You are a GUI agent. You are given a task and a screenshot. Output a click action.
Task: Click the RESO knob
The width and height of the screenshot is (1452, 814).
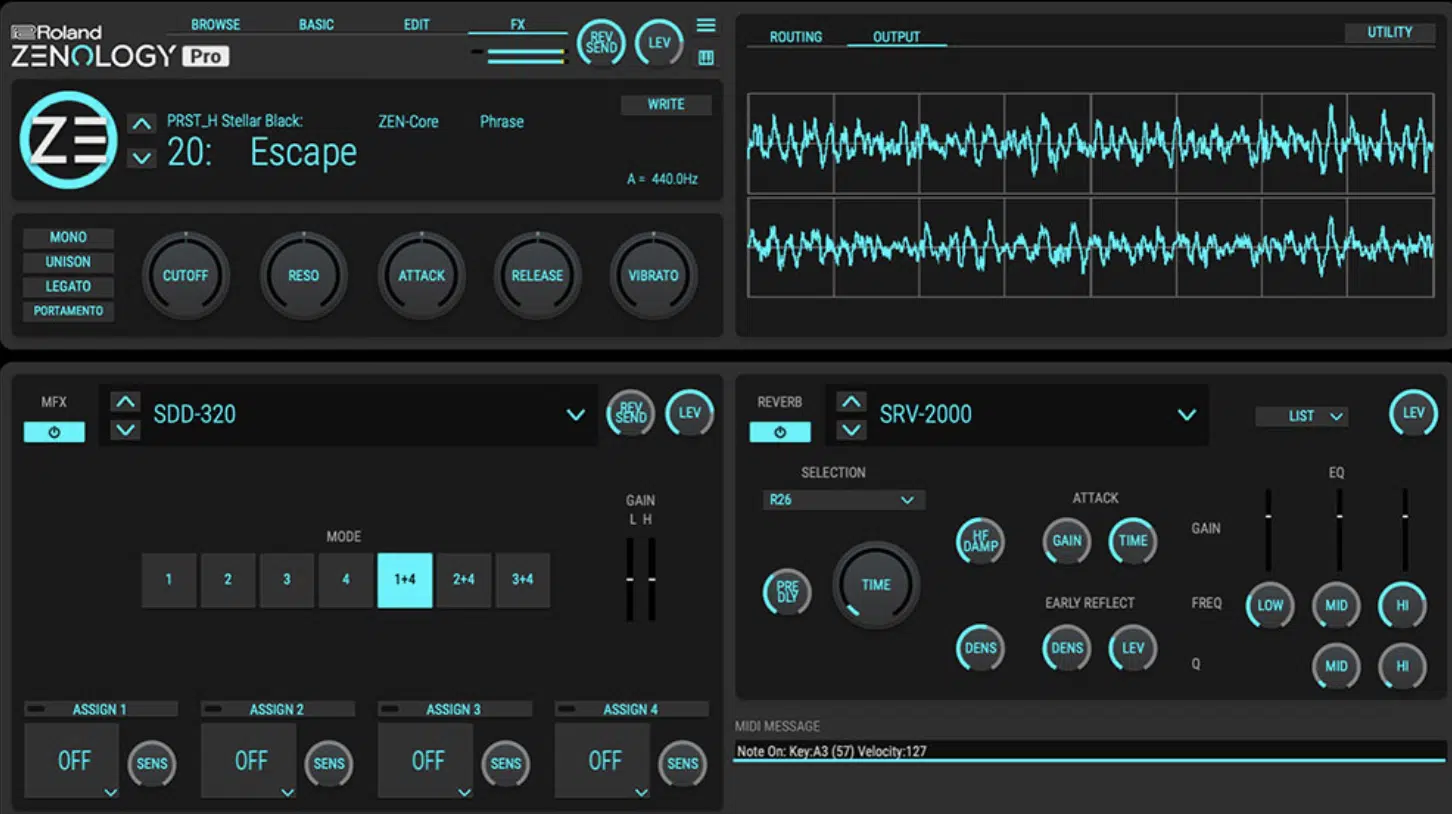click(304, 276)
